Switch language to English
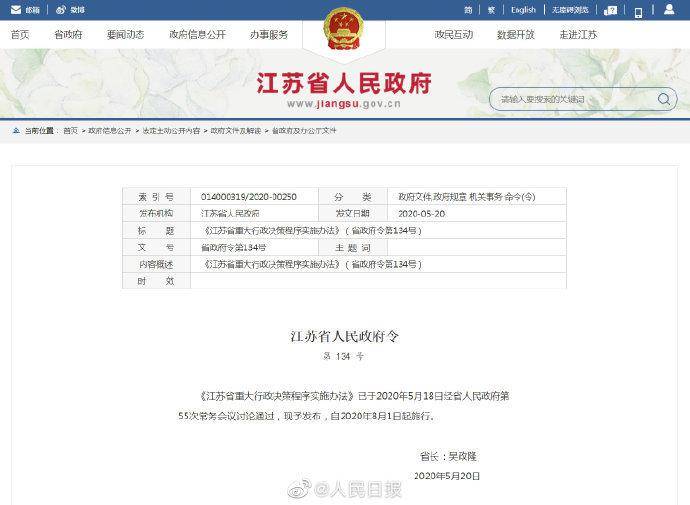Viewport: 690px width, 505px height. 523,10
